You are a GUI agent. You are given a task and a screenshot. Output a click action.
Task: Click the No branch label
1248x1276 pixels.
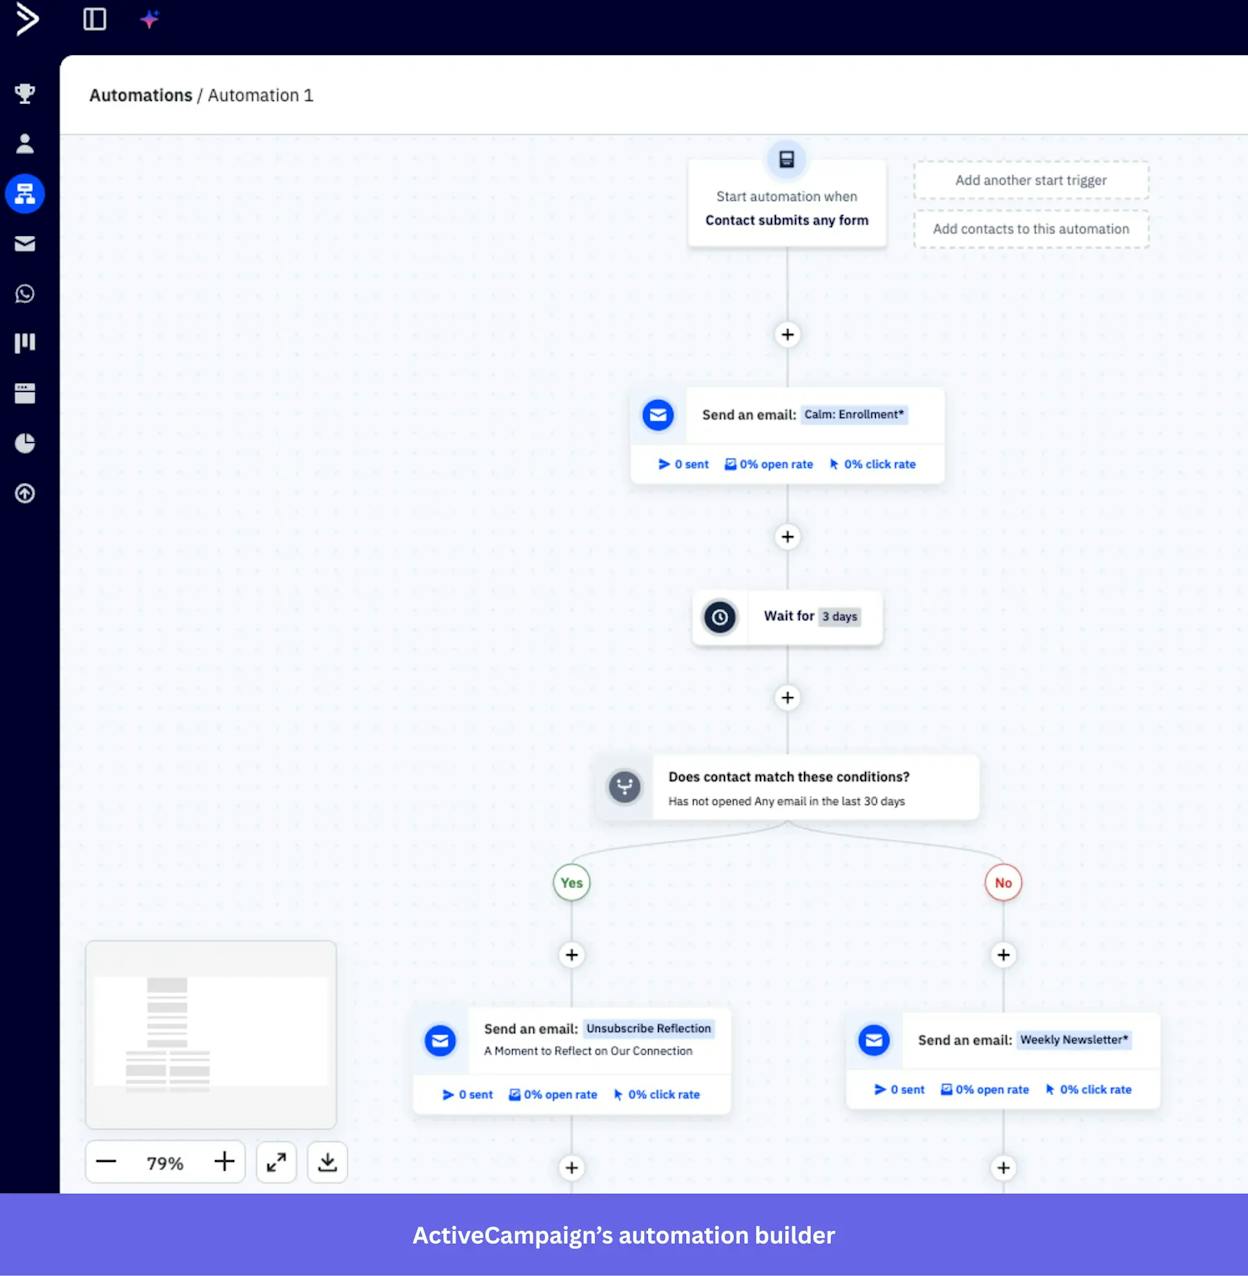point(1004,883)
